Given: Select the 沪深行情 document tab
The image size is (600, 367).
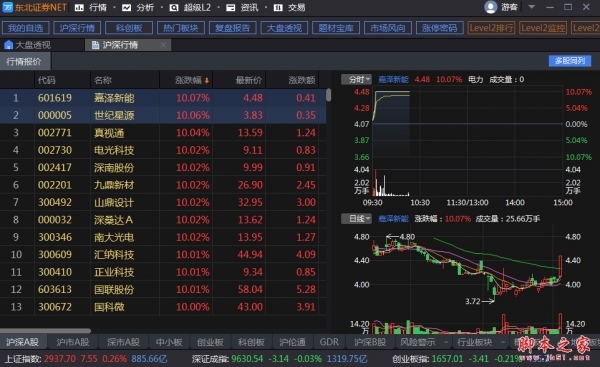Looking at the screenshot, I should click(x=128, y=45).
